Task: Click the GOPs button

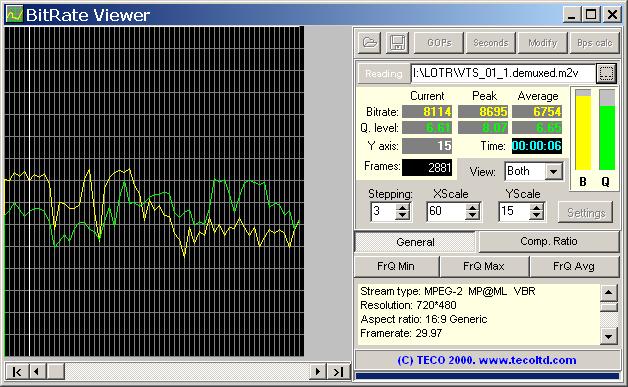Action: click(x=439, y=42)
